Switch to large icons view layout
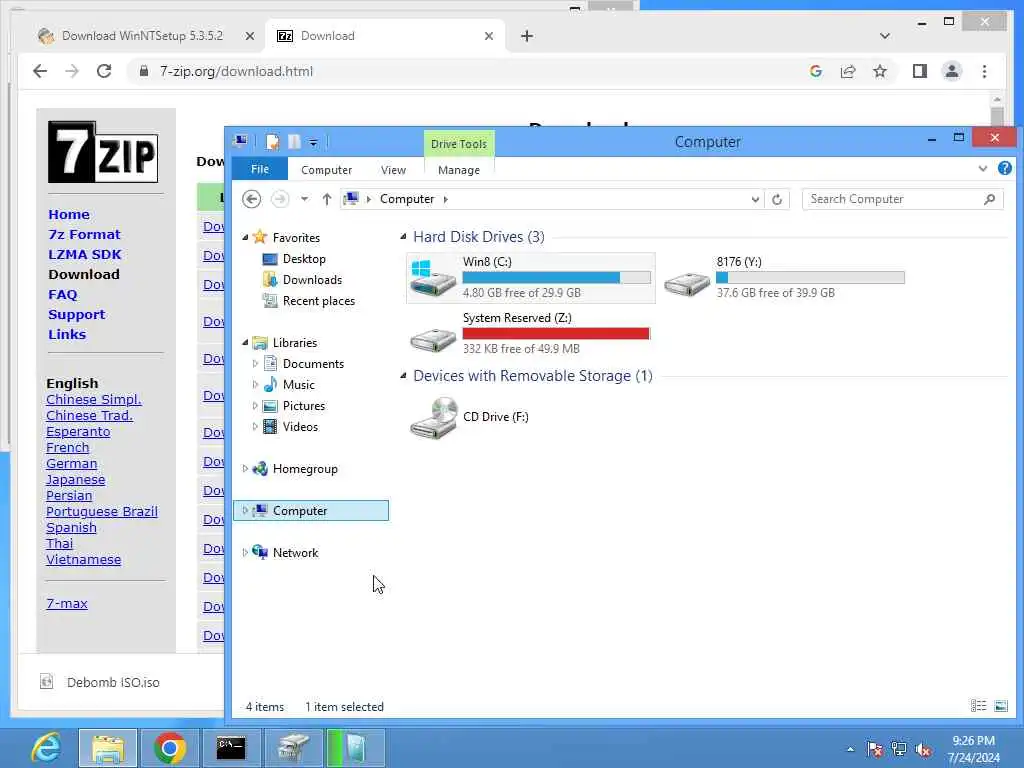 [1000, 705]
